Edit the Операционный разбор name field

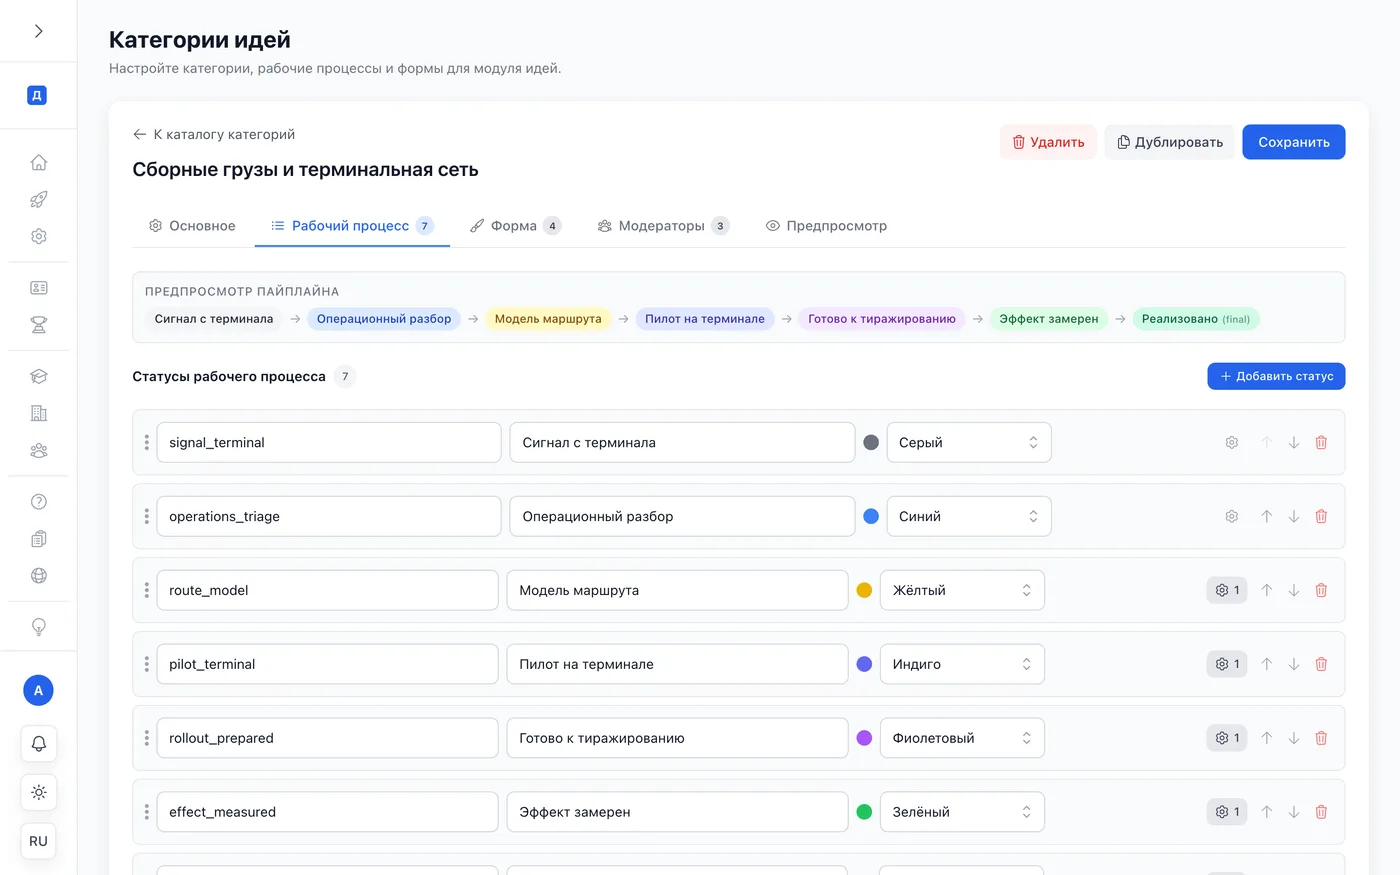682,516
